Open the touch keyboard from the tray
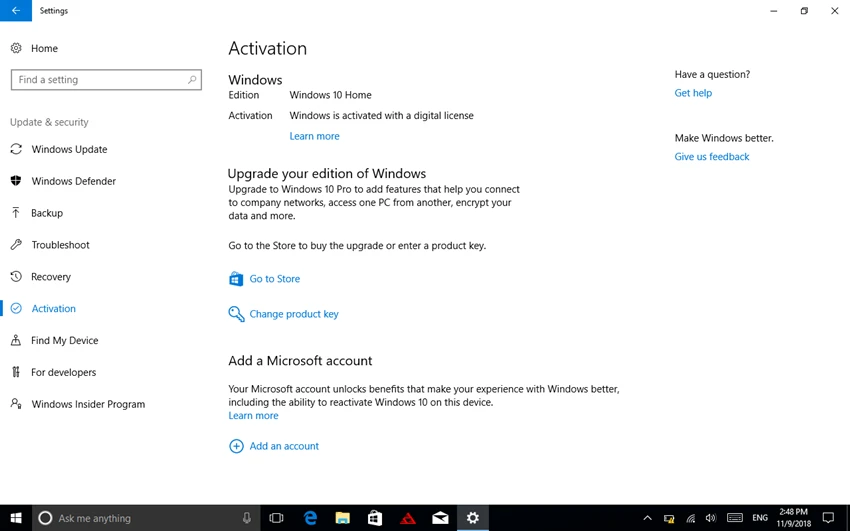The height and width of the screenshot is (531, 850). [735, 518]
